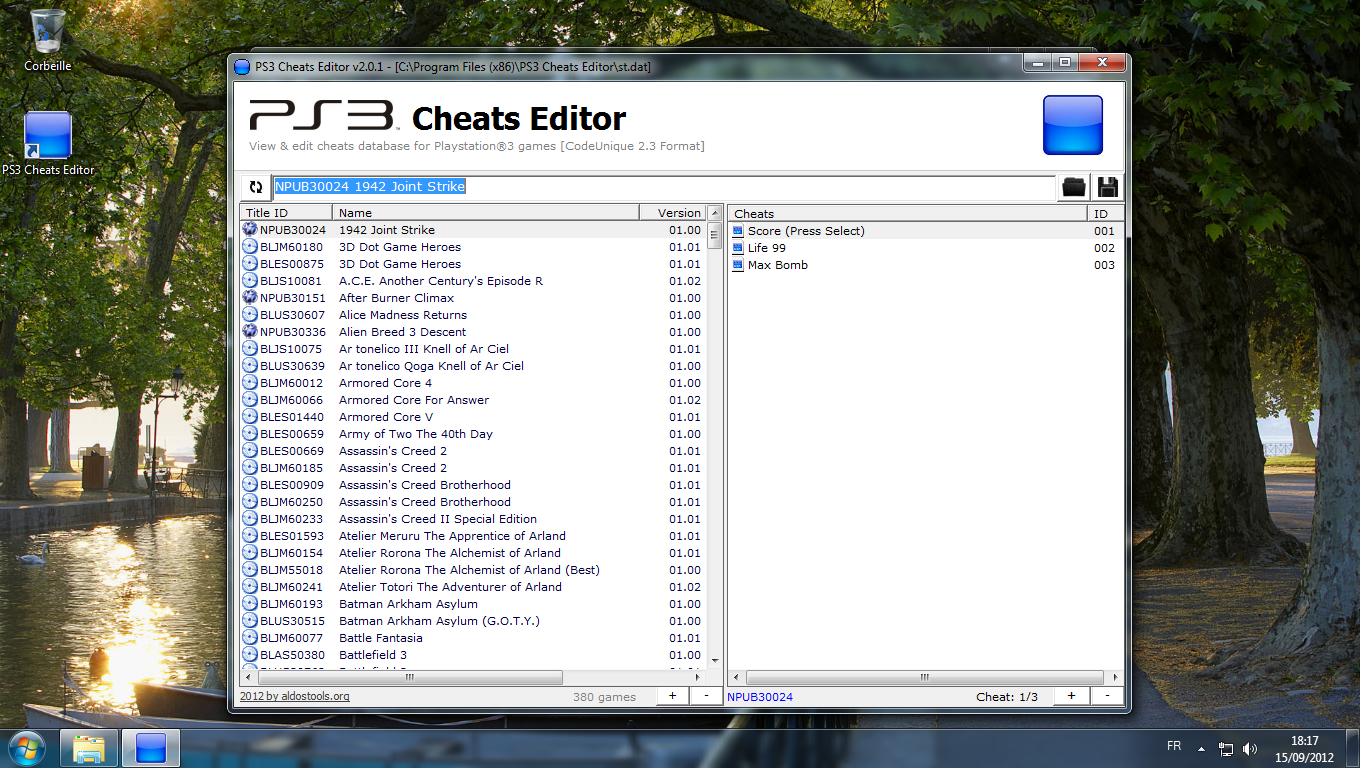The image size is (1360, 768).
Task: Click the network icon in system tray
Action: tap(1226, 748)
